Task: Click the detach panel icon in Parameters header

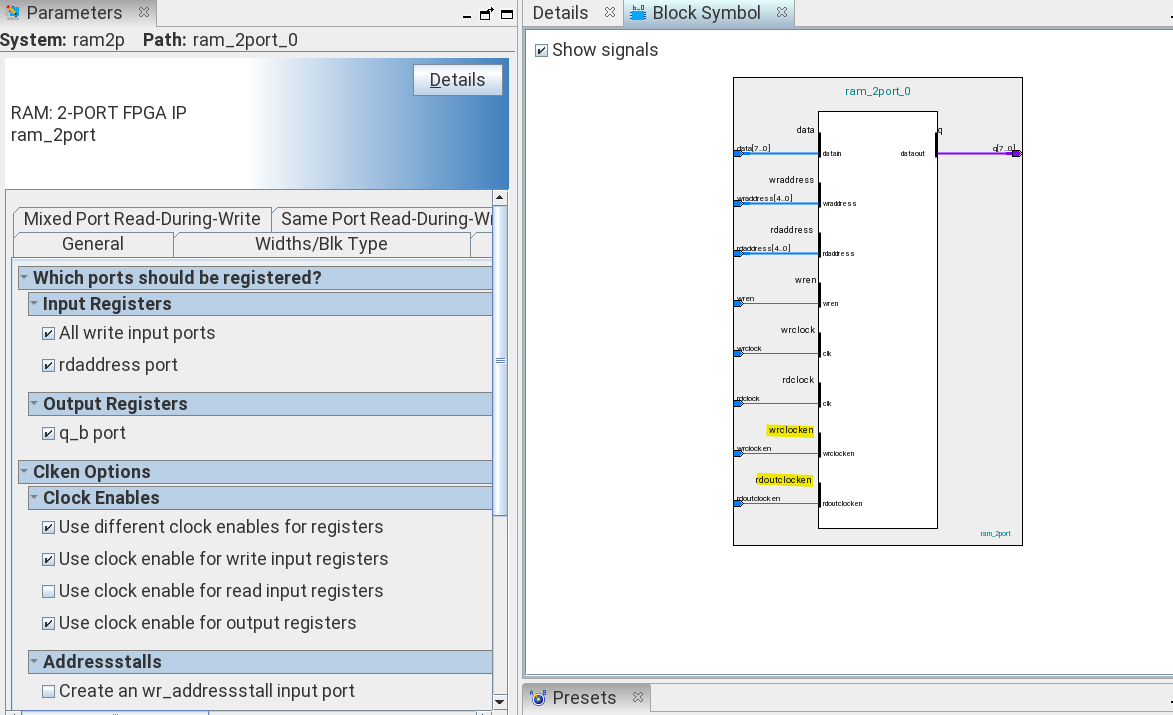Action: [487, 14]
